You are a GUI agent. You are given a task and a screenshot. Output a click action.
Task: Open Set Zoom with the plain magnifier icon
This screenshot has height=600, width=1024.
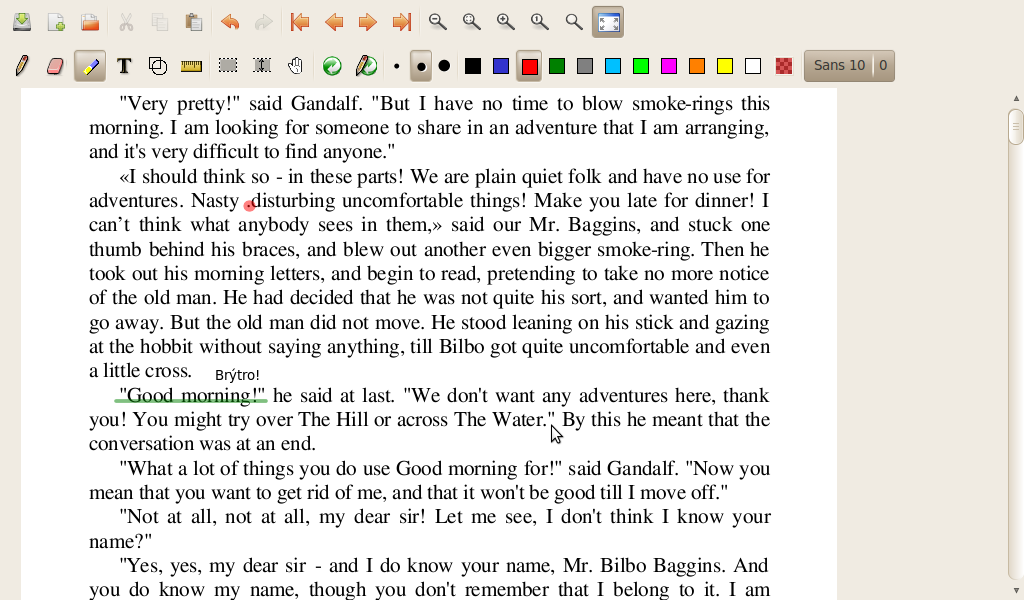[x=573, y=22]
